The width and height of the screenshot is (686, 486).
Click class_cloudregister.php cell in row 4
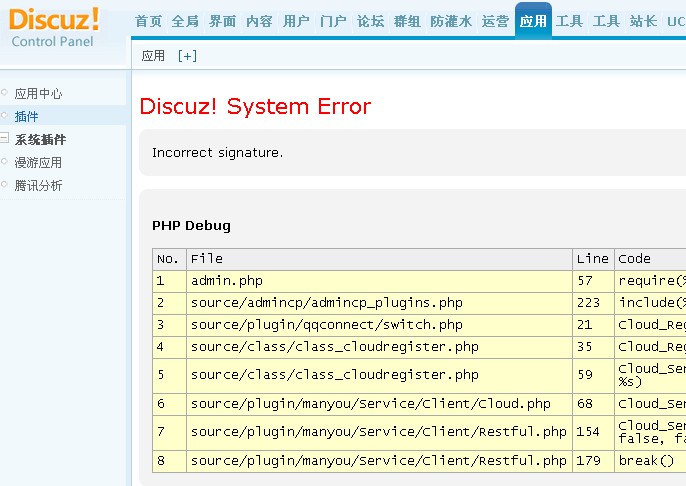pos(379,347)
